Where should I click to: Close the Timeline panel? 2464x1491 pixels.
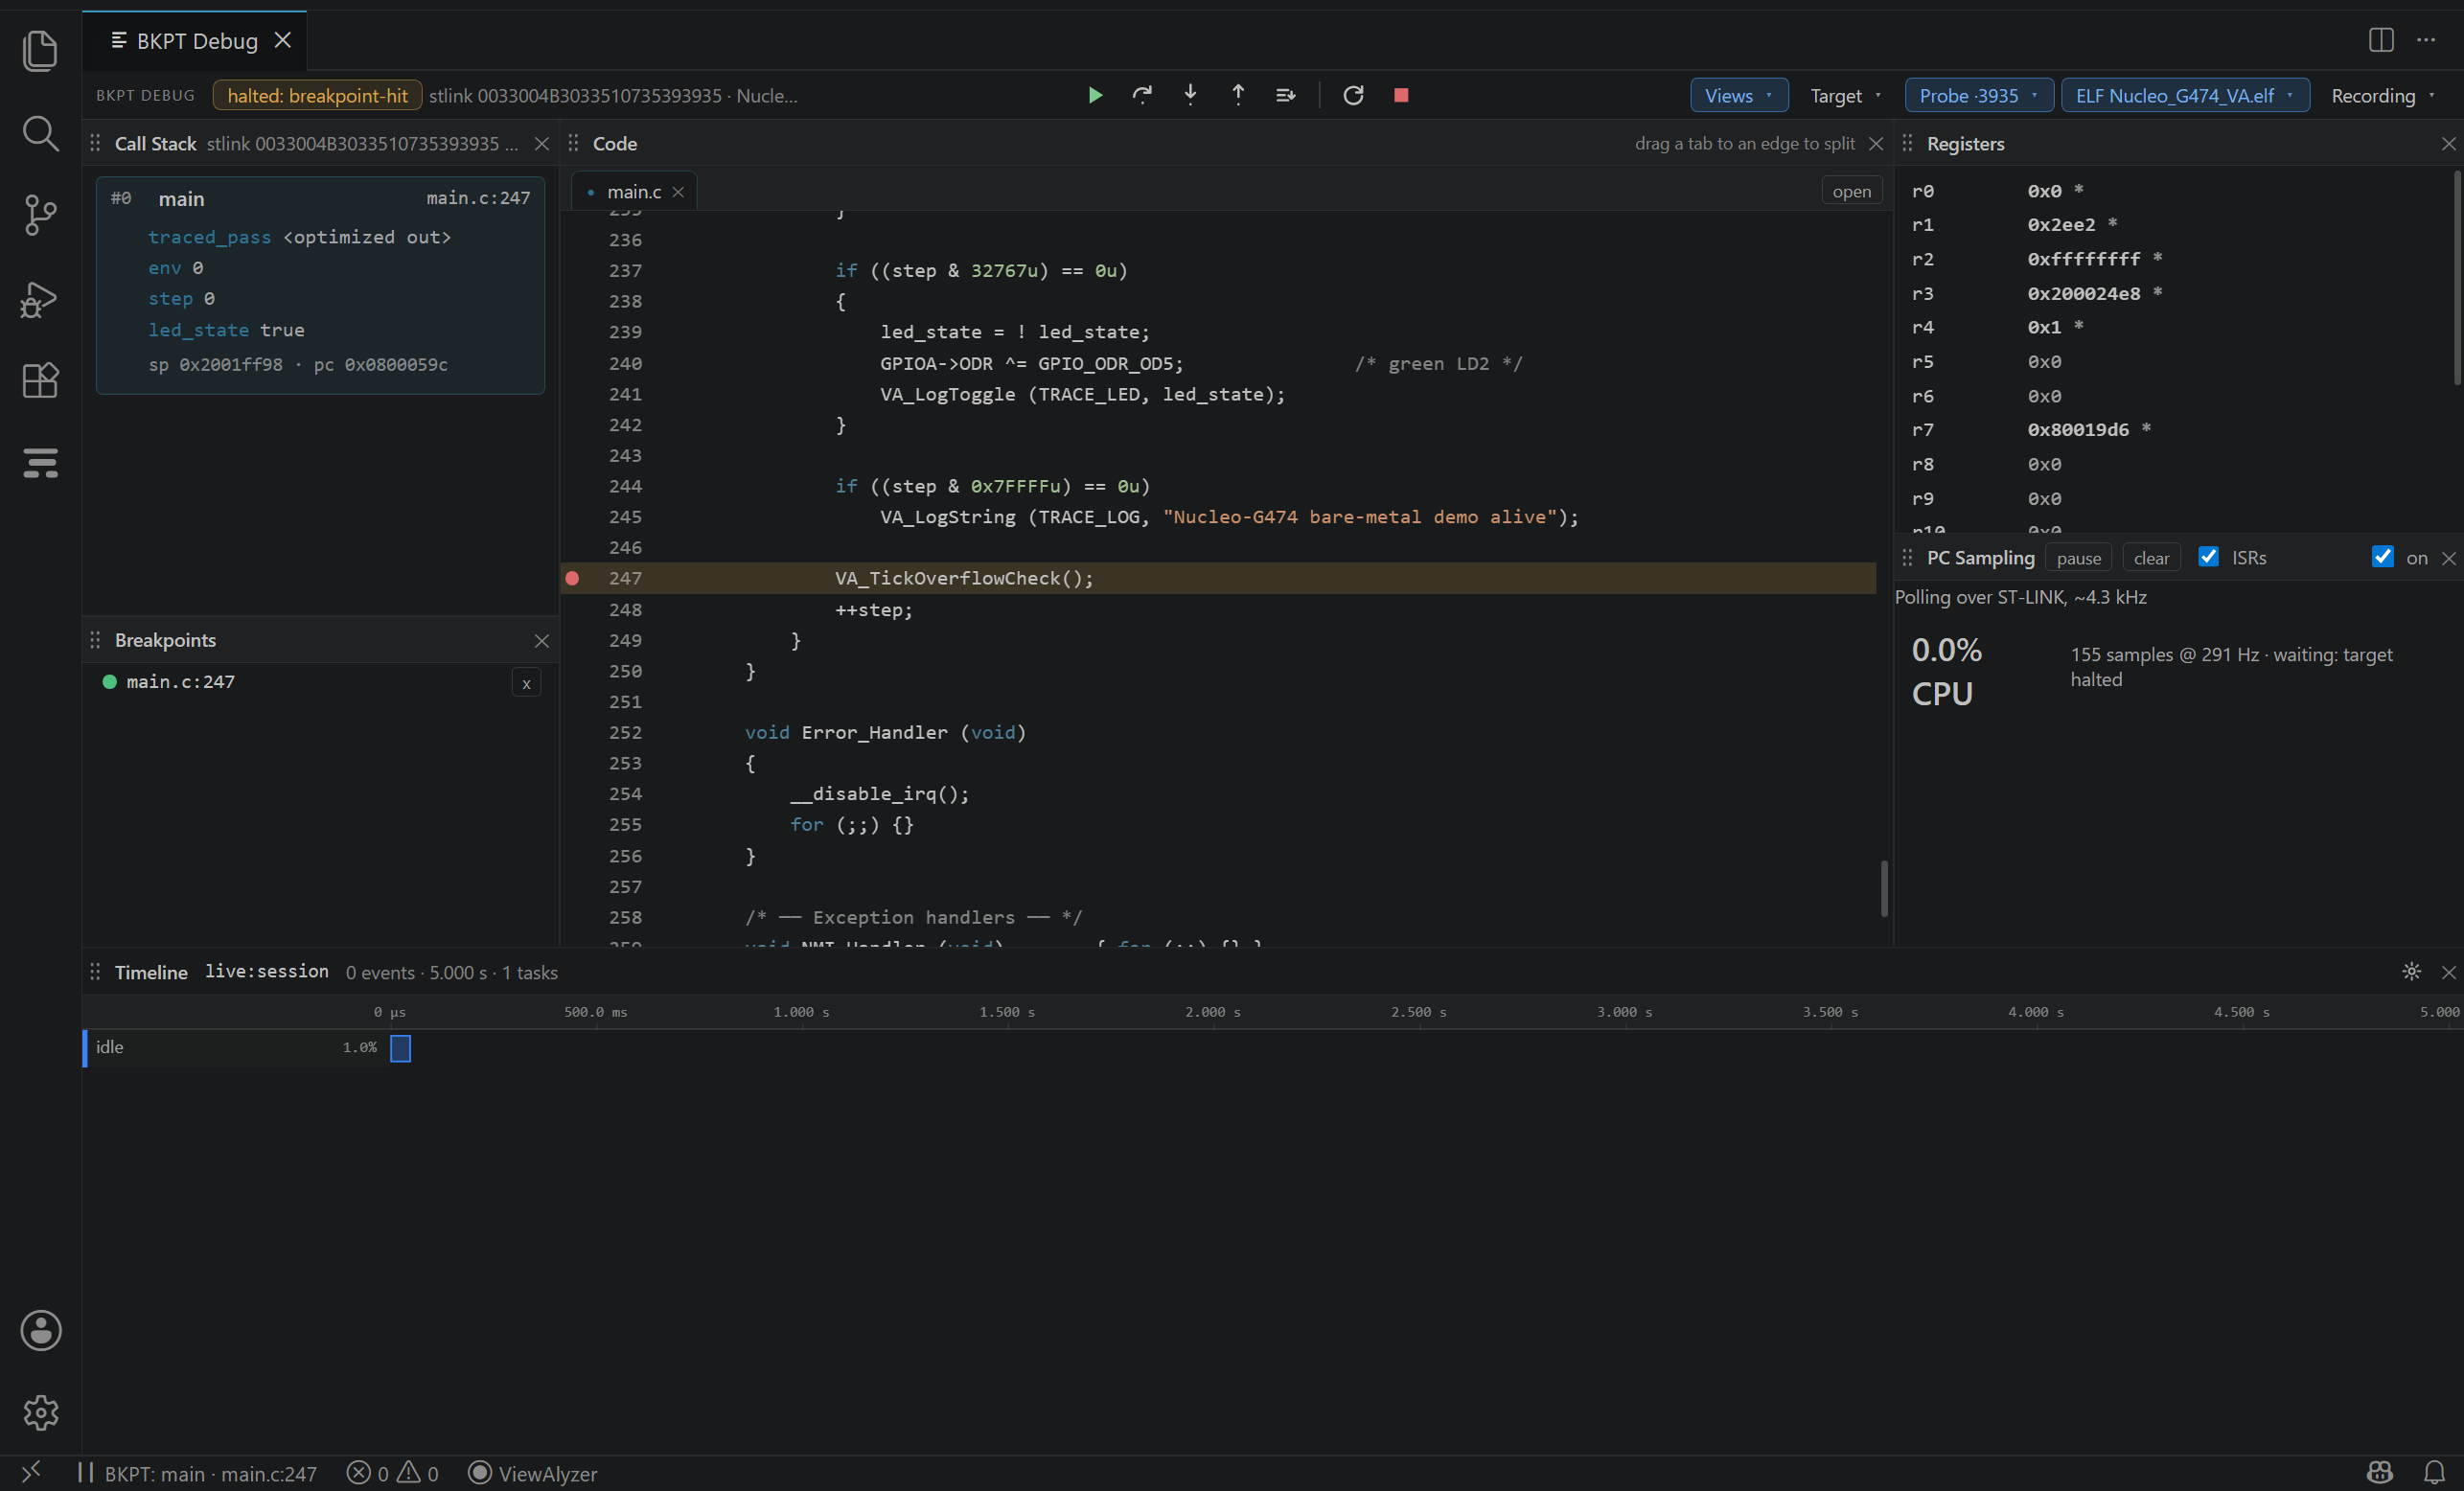click(x=2449, y=972)
